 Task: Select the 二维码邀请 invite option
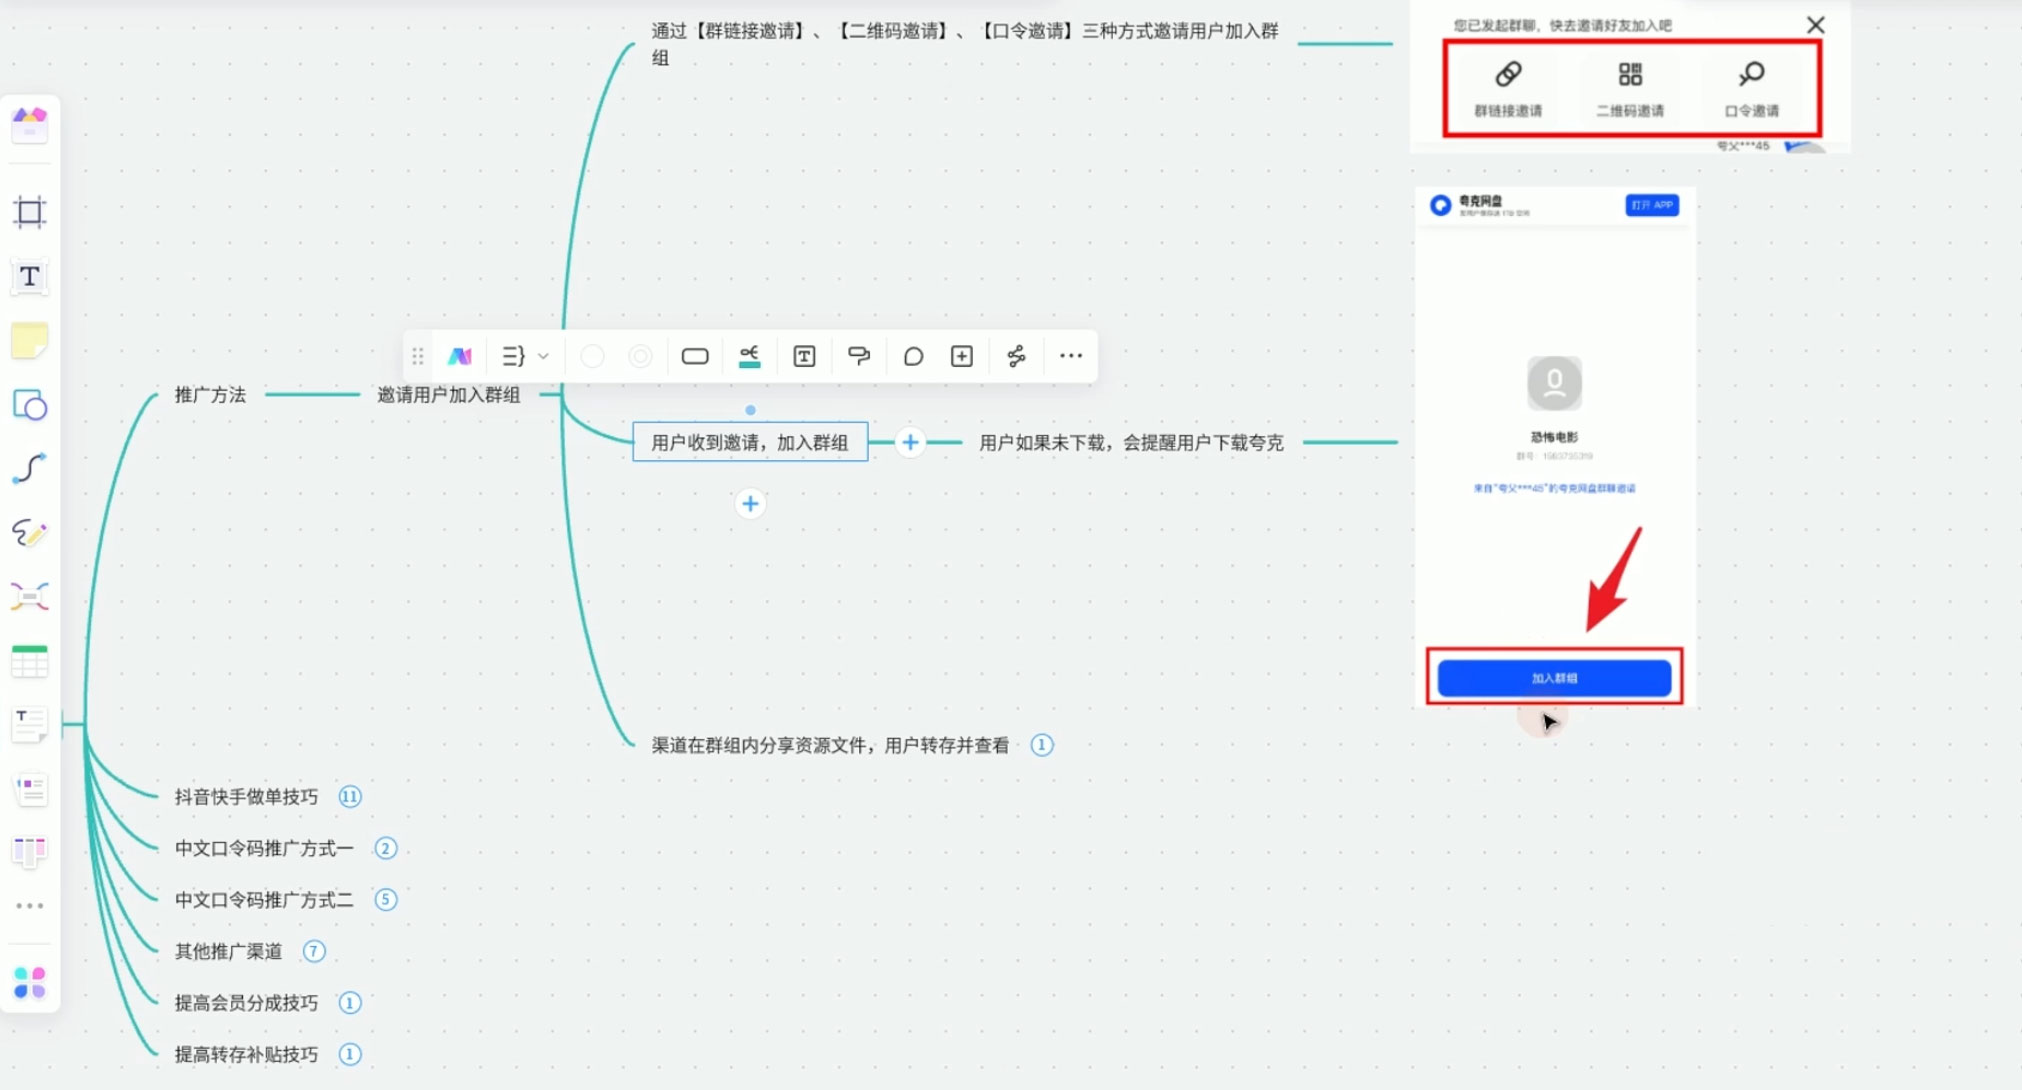(1630, 88)
